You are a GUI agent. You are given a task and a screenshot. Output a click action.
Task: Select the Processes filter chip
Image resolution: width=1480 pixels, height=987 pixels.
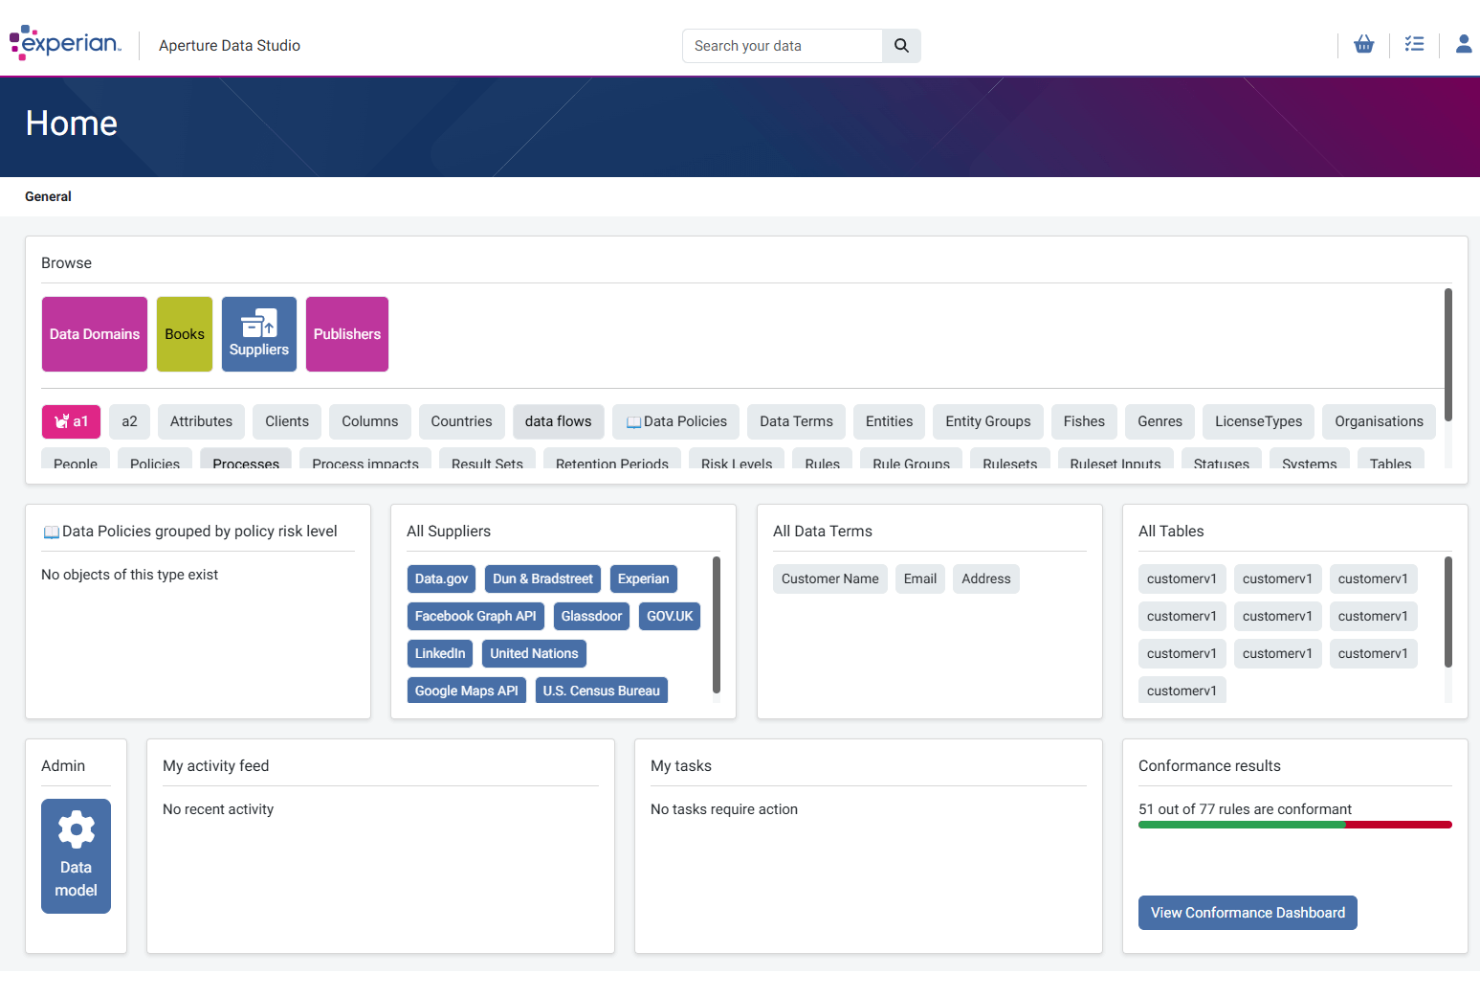pos(245,463)
